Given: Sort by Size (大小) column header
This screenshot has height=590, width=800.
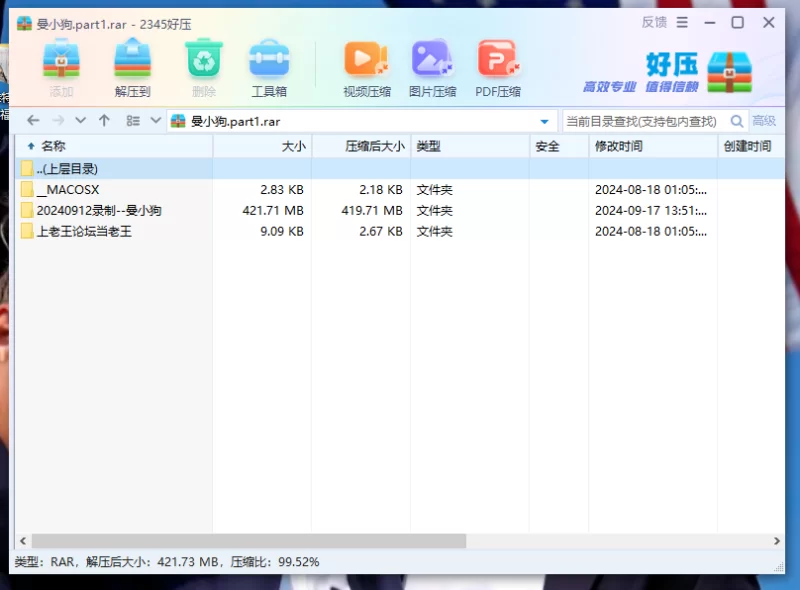Looking at the screenshot, I should click(262, 146).
